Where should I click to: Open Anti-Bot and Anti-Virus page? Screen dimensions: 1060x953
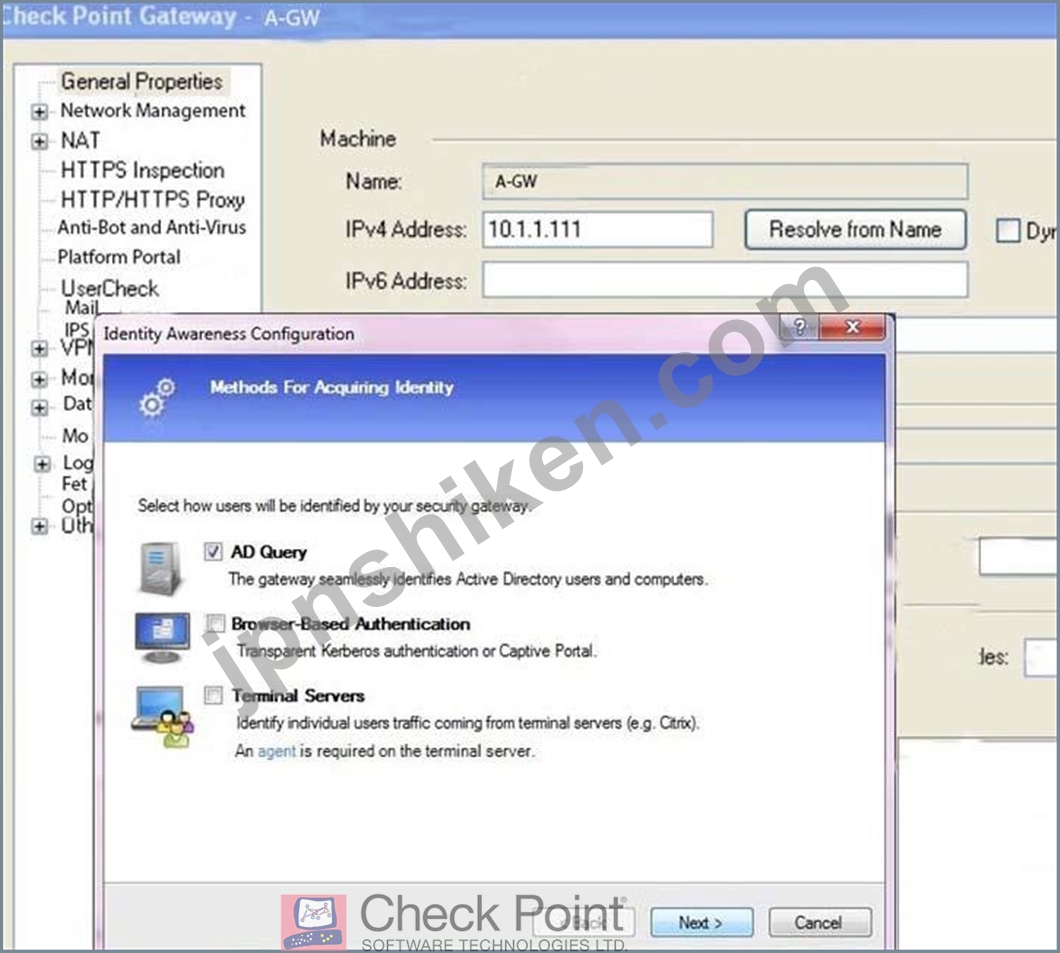[x=151, y=227]
